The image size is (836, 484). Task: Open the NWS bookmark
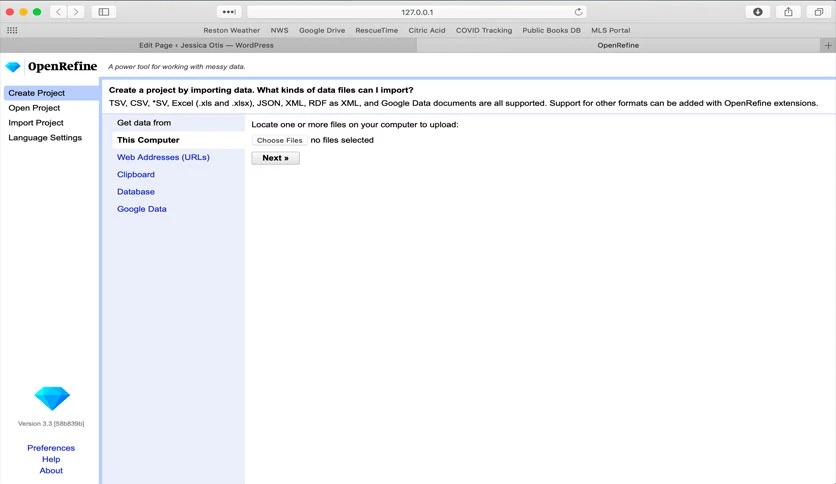tap(279, 30)
